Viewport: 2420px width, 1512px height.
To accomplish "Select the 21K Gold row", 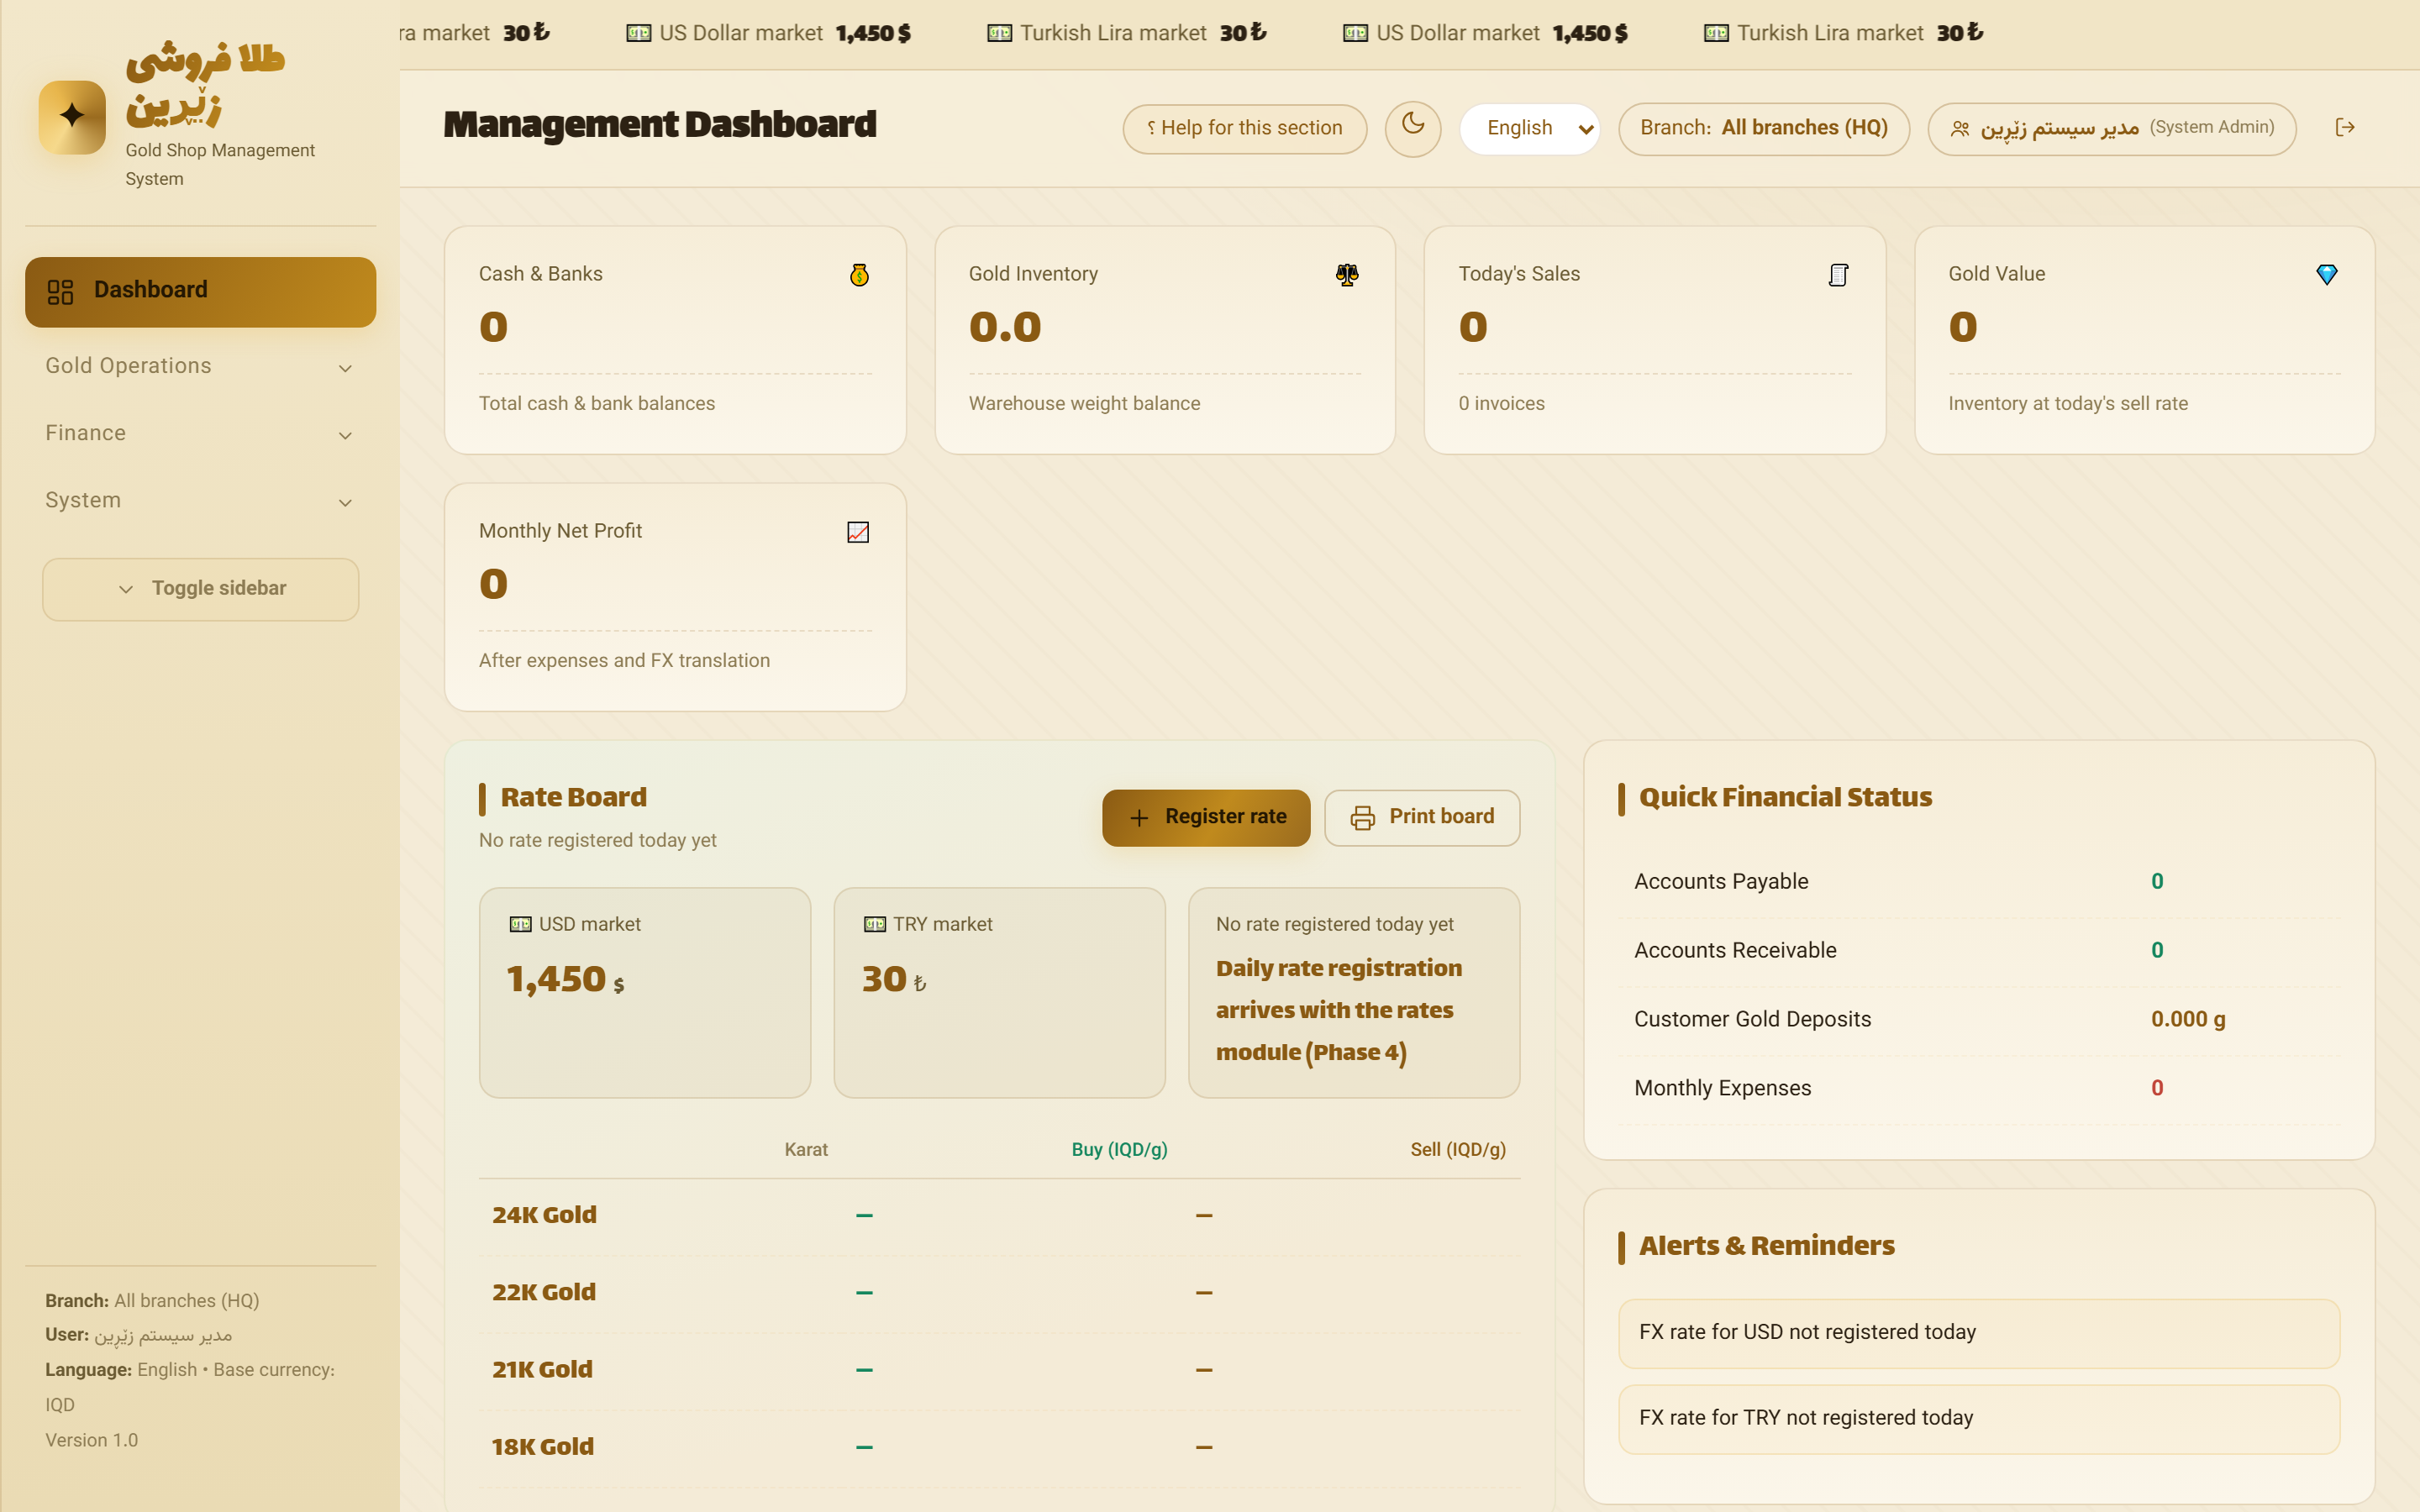I will 1000,1370.
